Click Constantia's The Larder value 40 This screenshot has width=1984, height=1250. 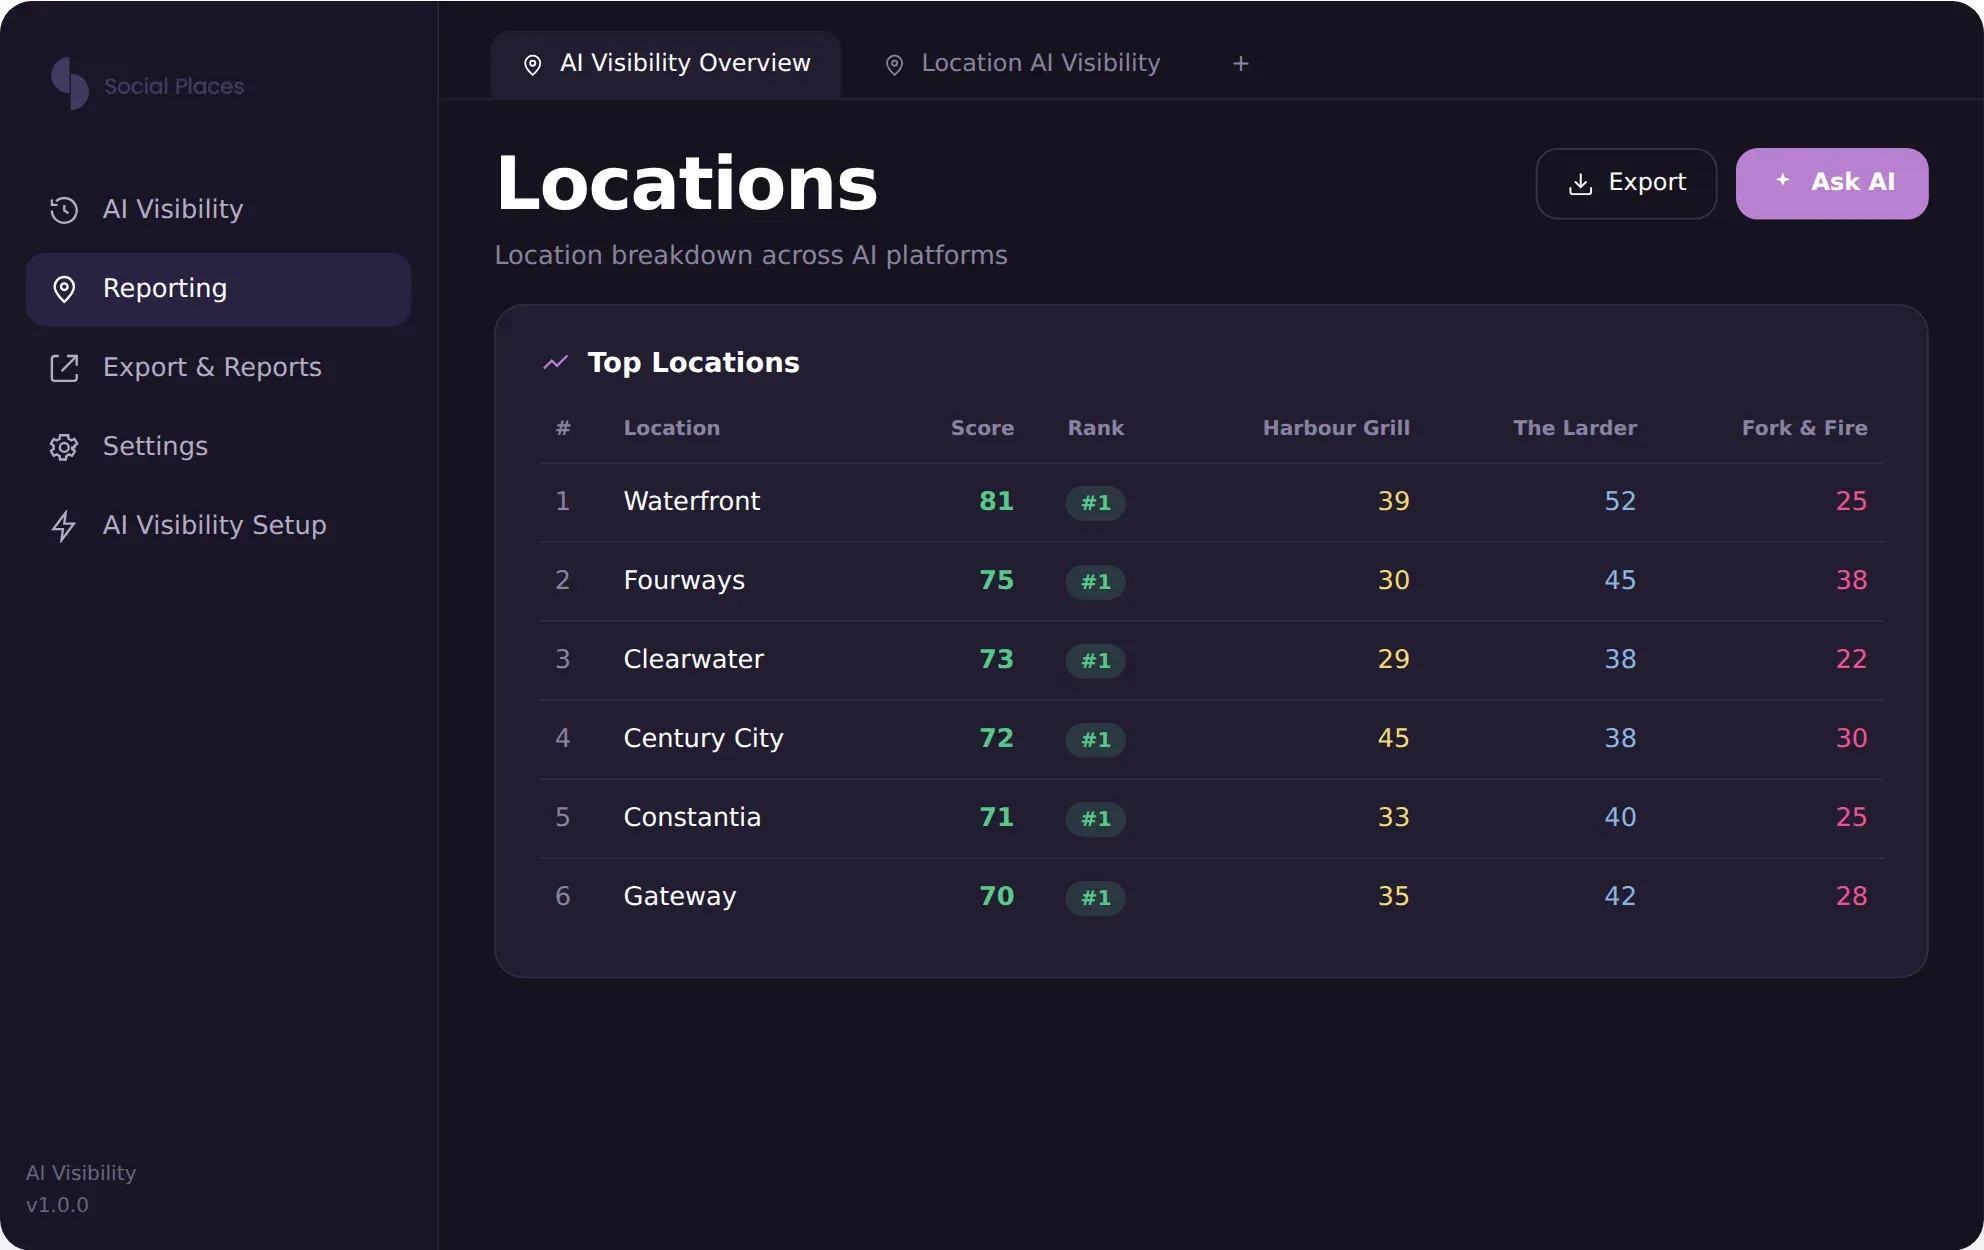[1620, 818]
